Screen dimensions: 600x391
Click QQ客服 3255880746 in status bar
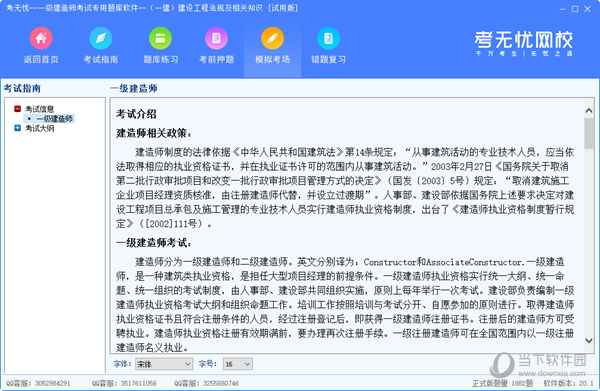206,383
